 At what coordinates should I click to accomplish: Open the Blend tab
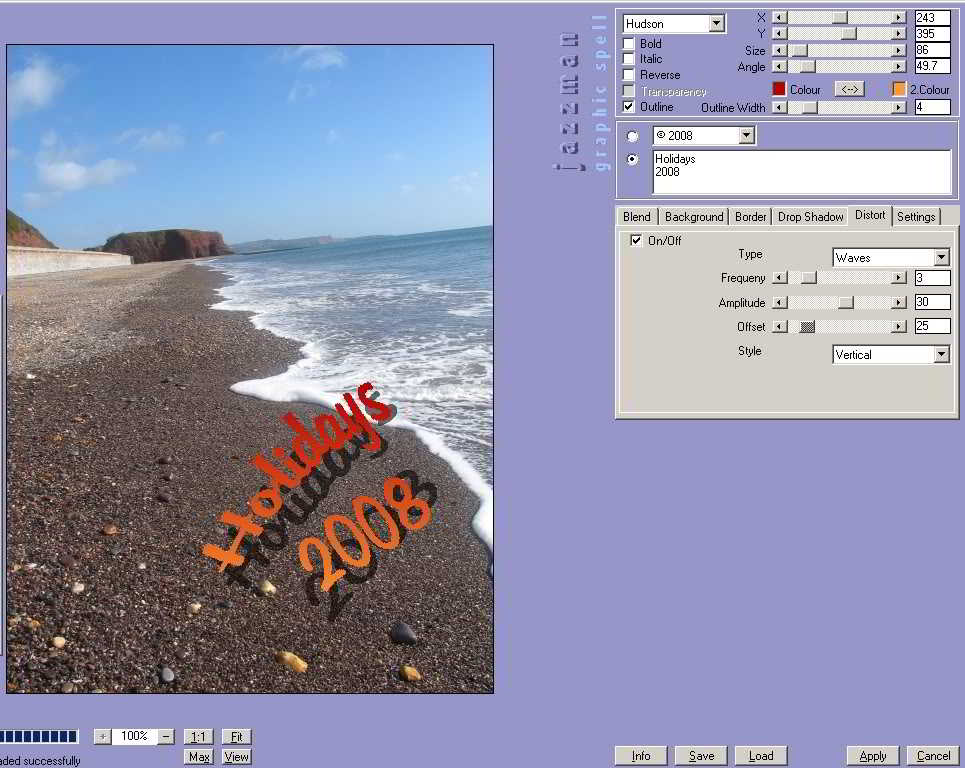point(636,217)
